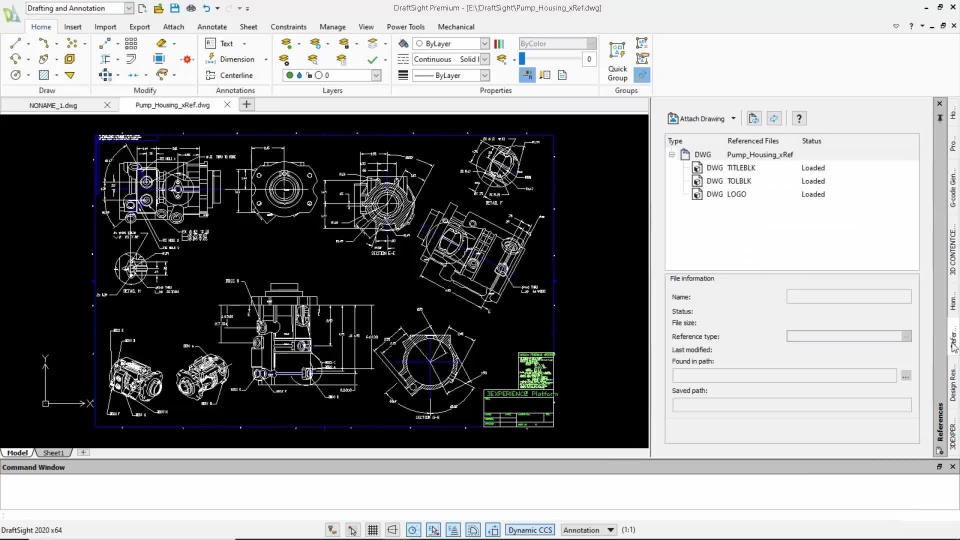Click the Dimension annotation button
Image resolution: width=960 pixels, height=540 pixels.
click(231, 59)
